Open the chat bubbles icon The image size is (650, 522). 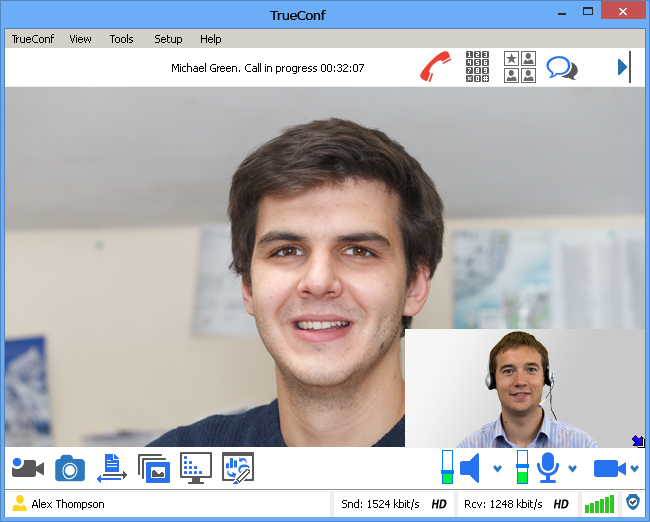tap(562, 68)
